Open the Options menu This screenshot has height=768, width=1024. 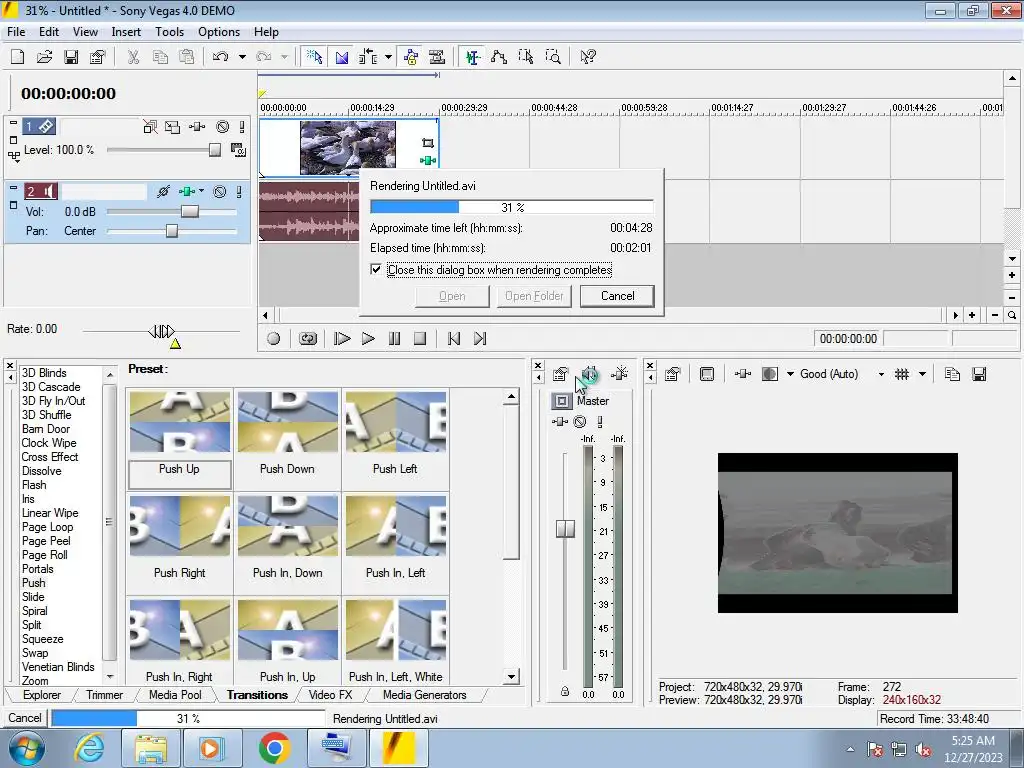(x=219, y=31)
